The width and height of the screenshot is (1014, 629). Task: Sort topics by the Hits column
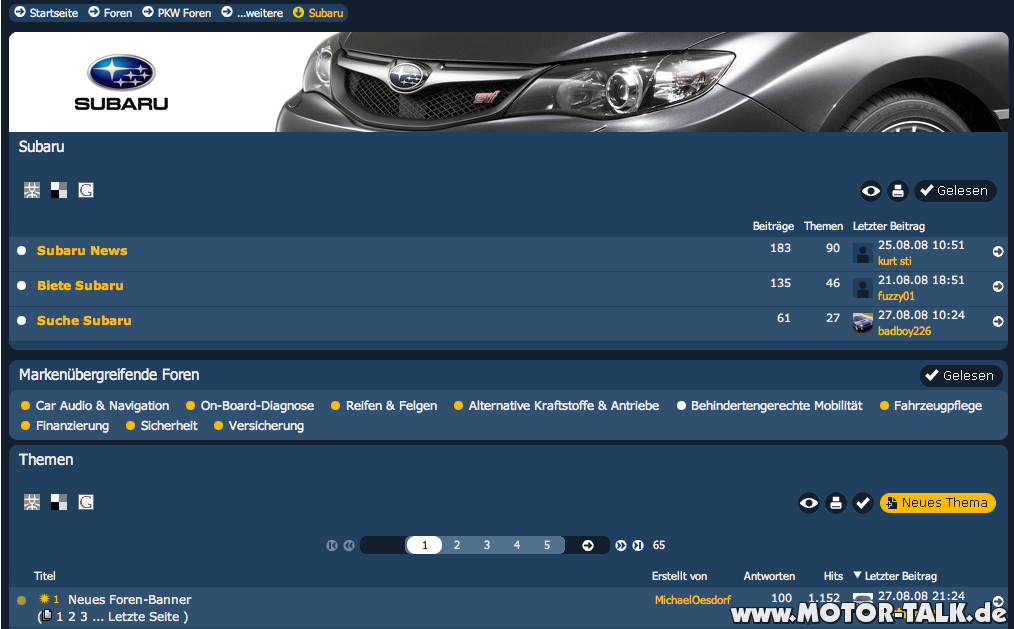(833, 576)
